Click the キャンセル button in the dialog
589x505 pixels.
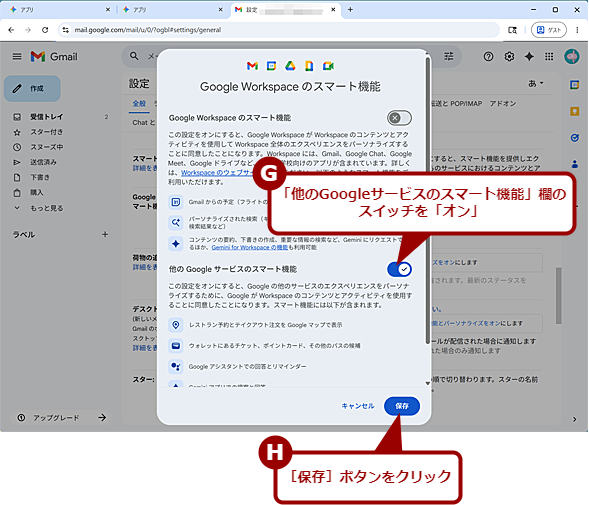(358, 406)
